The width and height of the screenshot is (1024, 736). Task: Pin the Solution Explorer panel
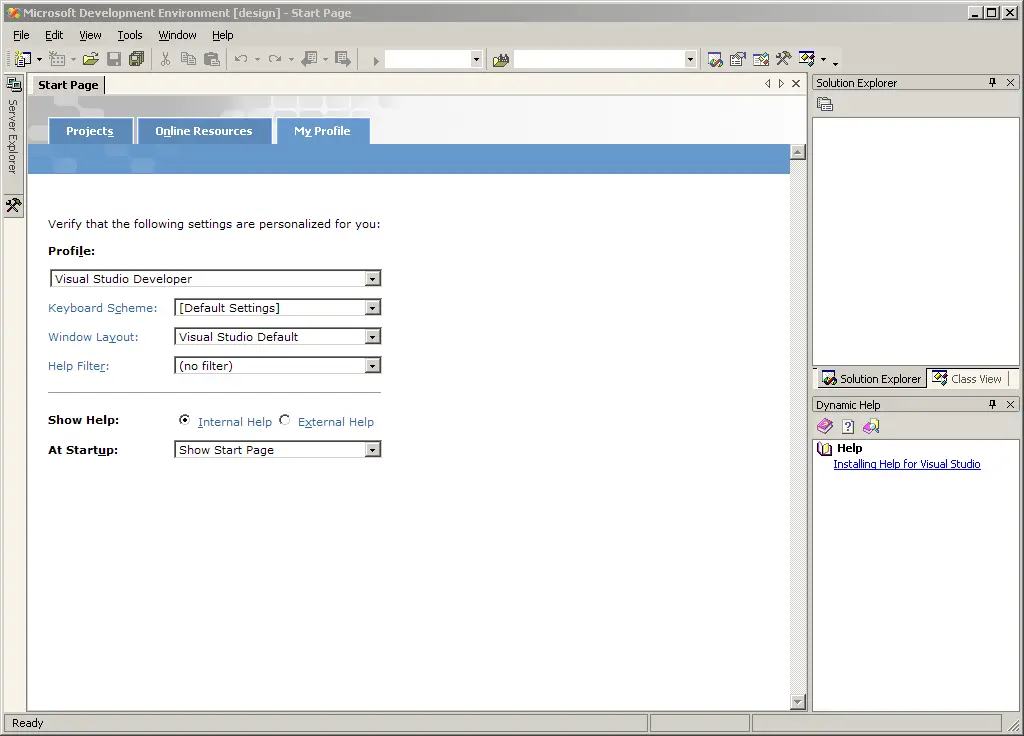tap(993, 82)
